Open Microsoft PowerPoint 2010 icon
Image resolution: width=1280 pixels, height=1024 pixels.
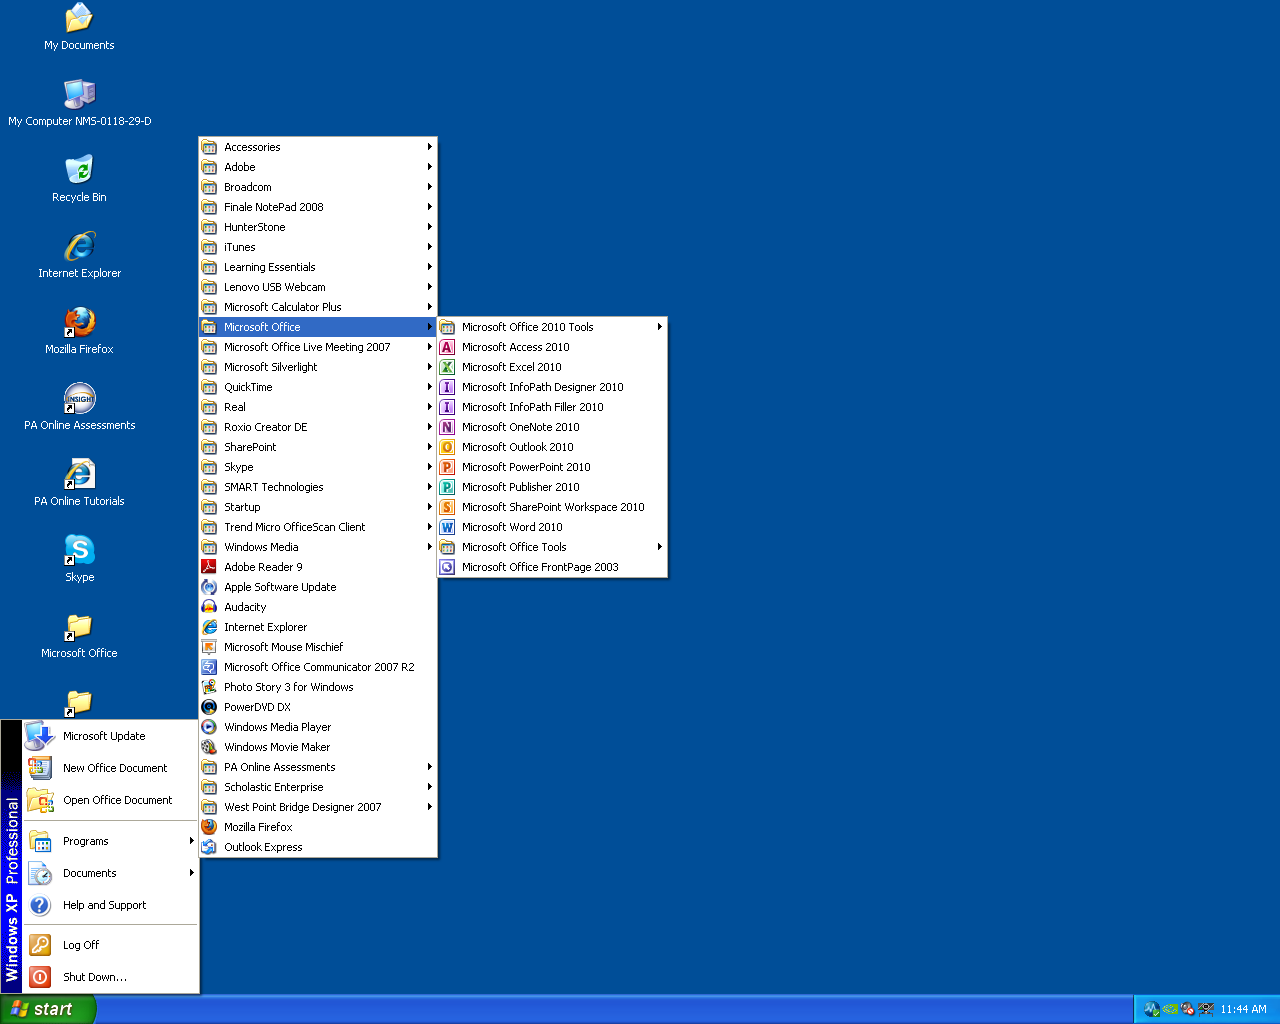click(x=447, y=467)
